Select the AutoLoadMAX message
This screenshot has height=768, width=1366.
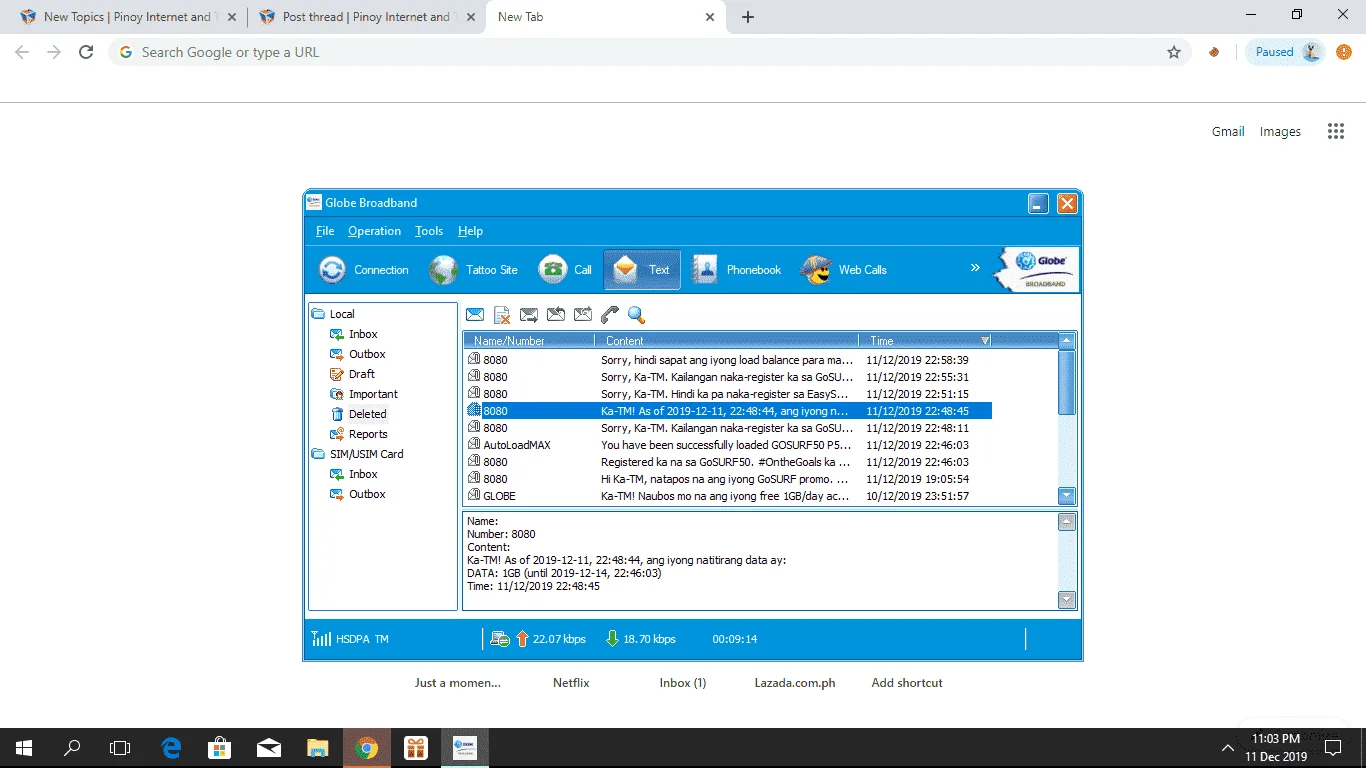[x=728, y=445]
